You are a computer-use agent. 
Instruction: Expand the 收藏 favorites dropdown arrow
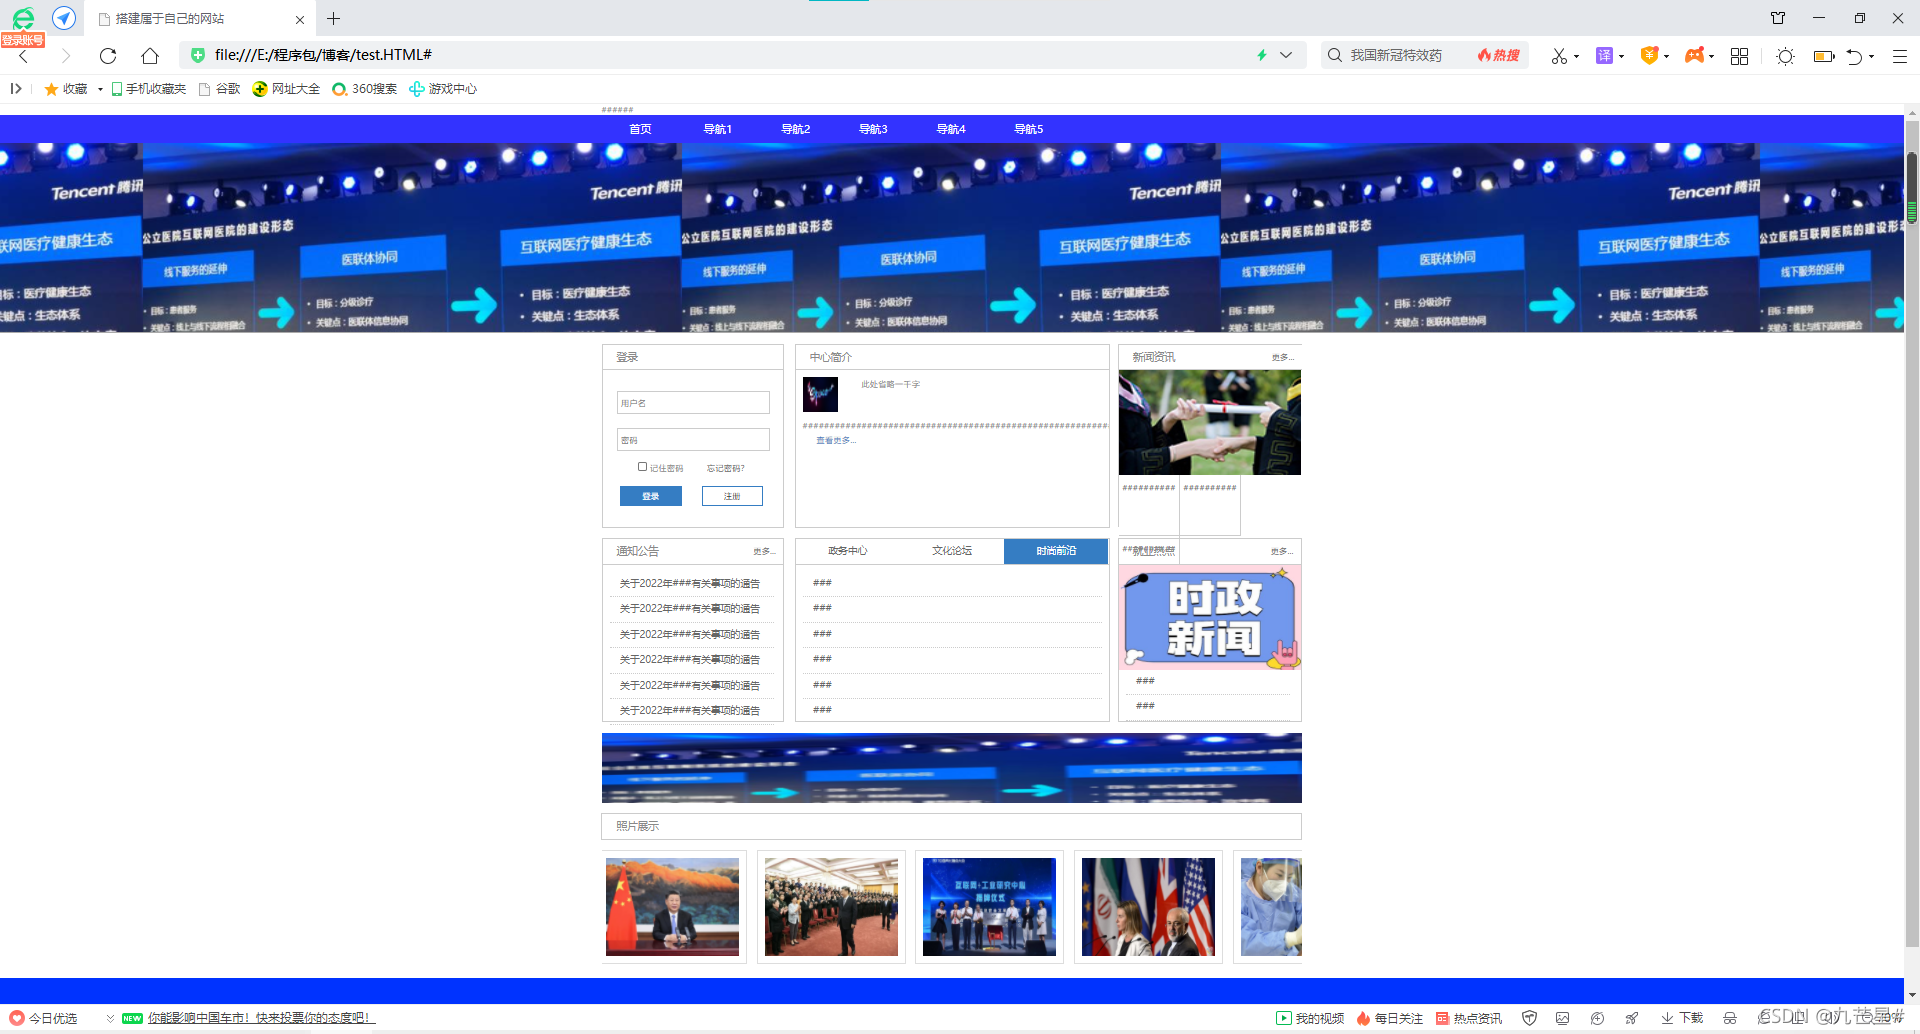pyautogui.click(x=100, y=89)
